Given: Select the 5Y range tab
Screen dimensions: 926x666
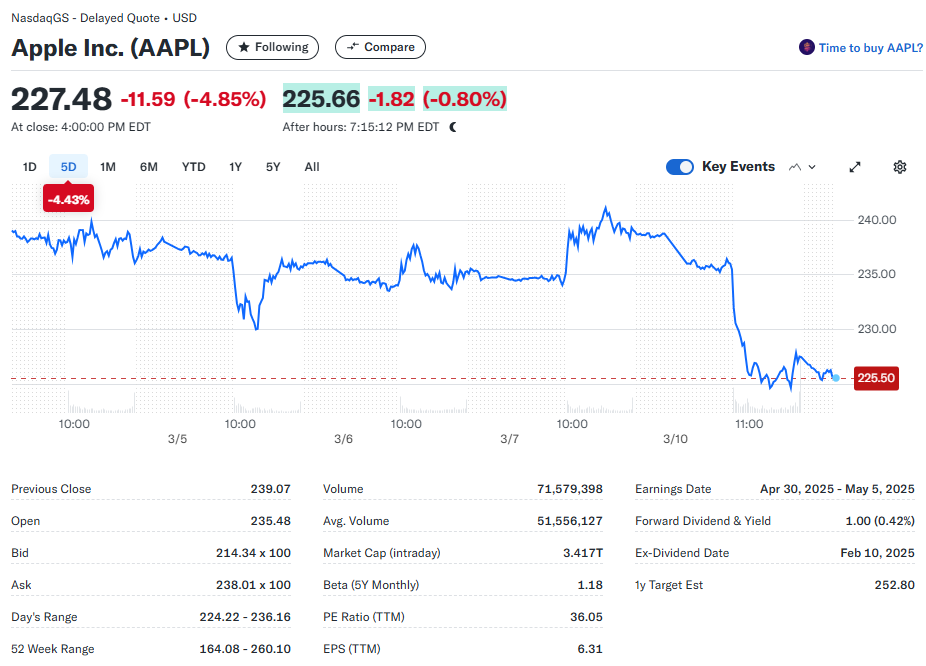Looking at the screenshot, I should click(x=273, y=167).
